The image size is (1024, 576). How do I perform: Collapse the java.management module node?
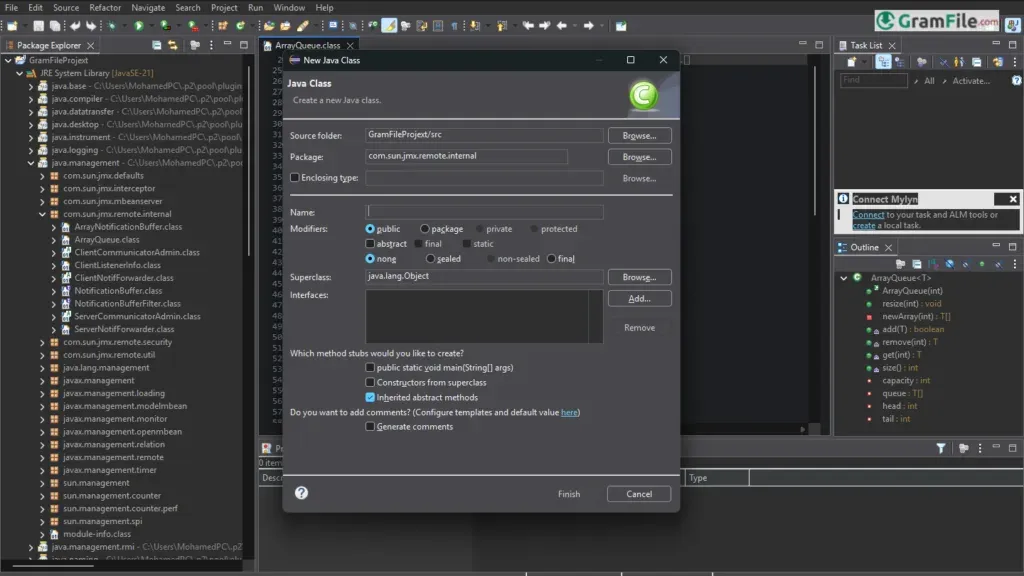pos(31,163)
